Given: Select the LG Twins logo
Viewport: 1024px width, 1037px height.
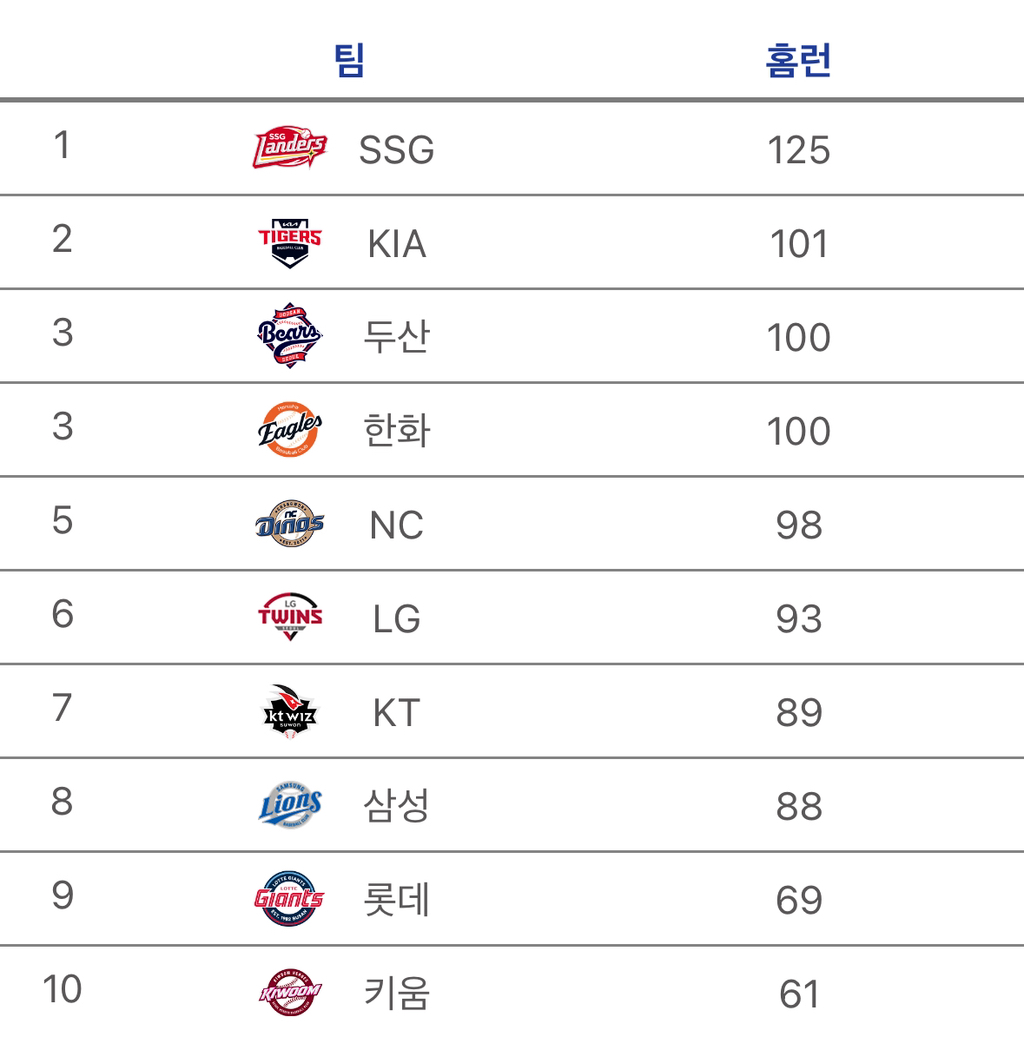Looking at the screenshot, I should pos(290,616).
